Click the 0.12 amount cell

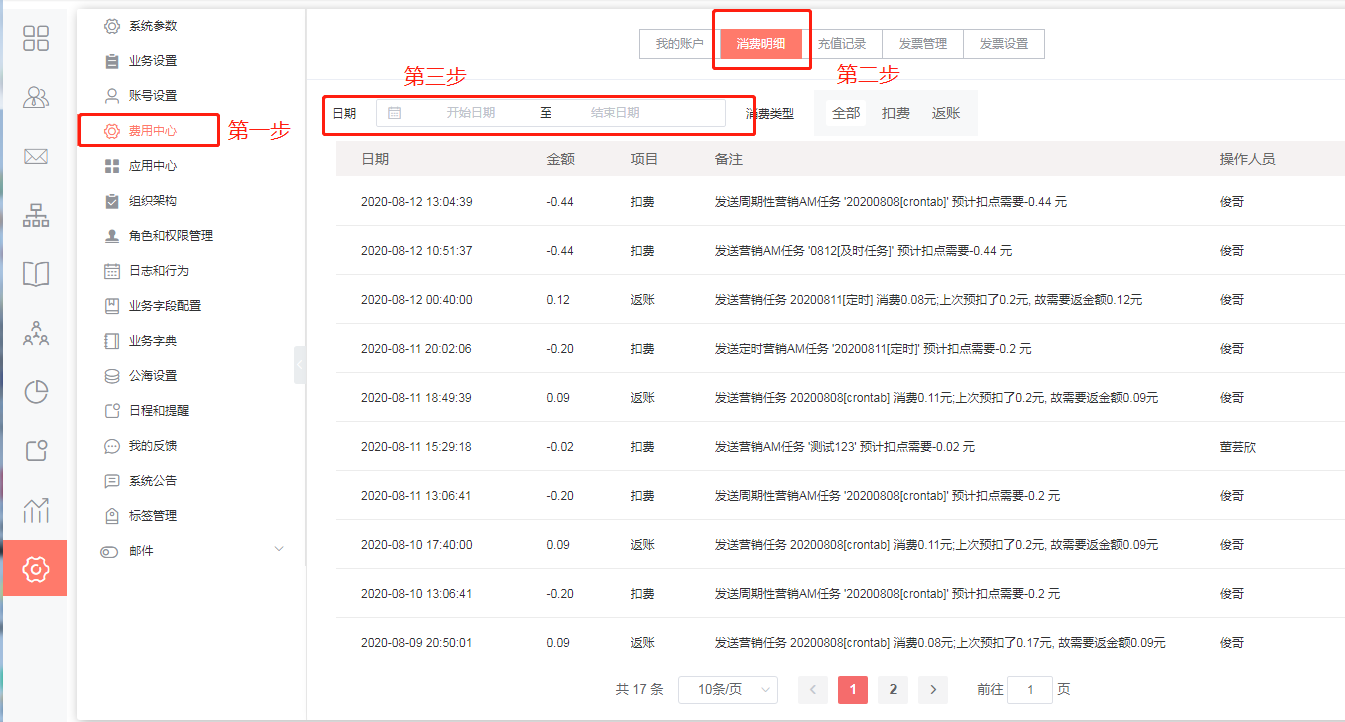(558, 300)
